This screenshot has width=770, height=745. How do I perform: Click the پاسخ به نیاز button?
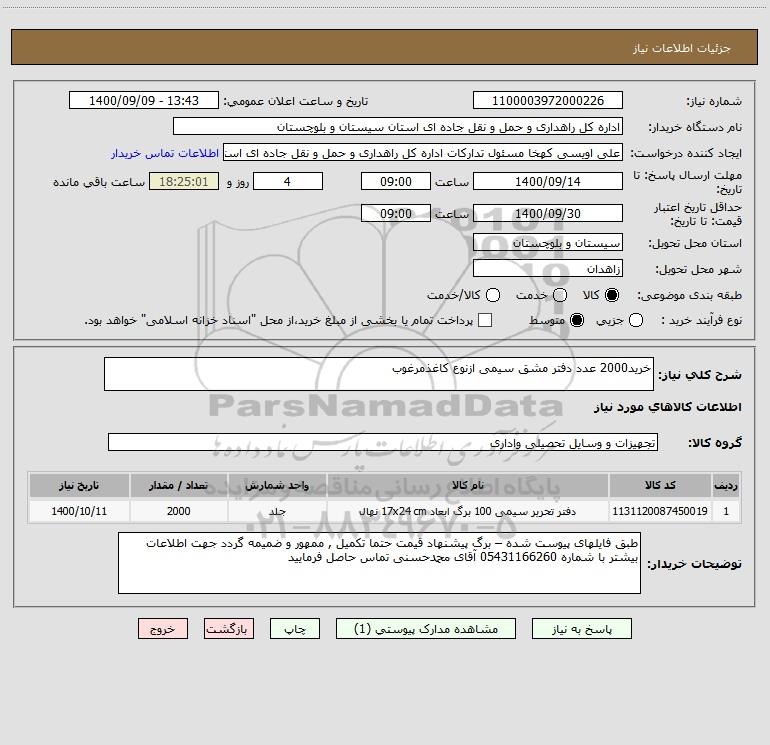[581, 629]
